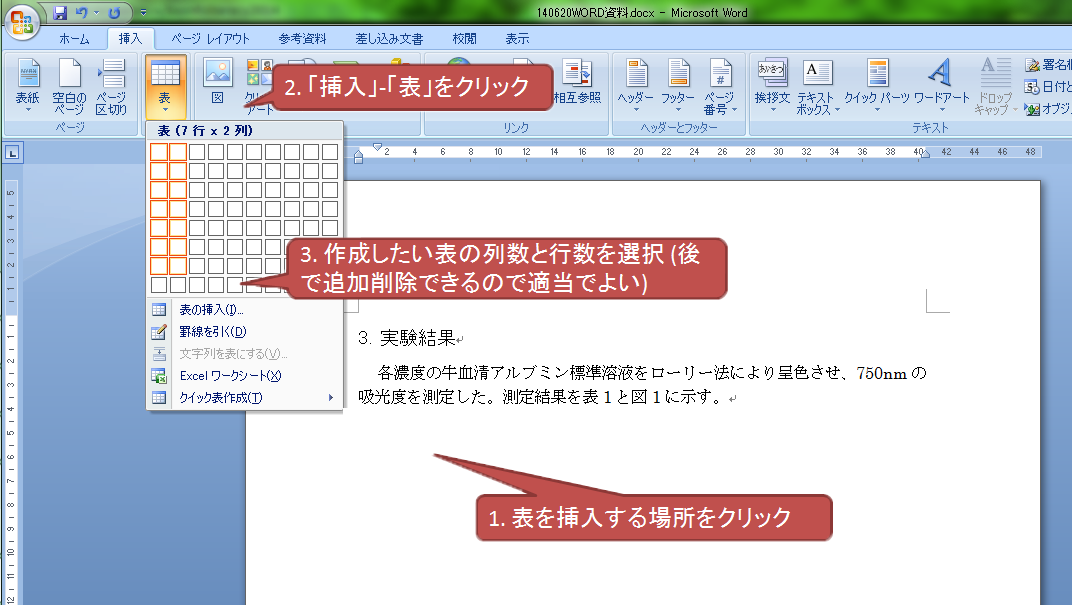The width and height of the screenshot is (1072, 605).
Task: Expand the 表紙 (cover page) dropdown
Action: click(27, 85)
